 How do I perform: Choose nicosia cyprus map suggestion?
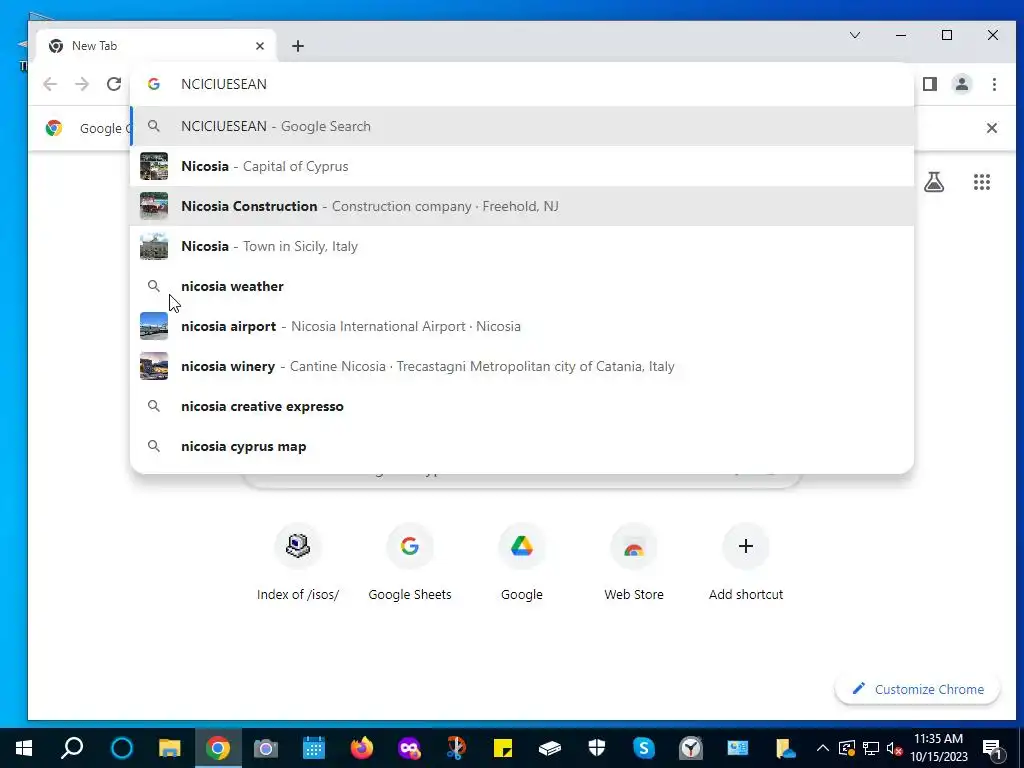[x=522, y=446]
